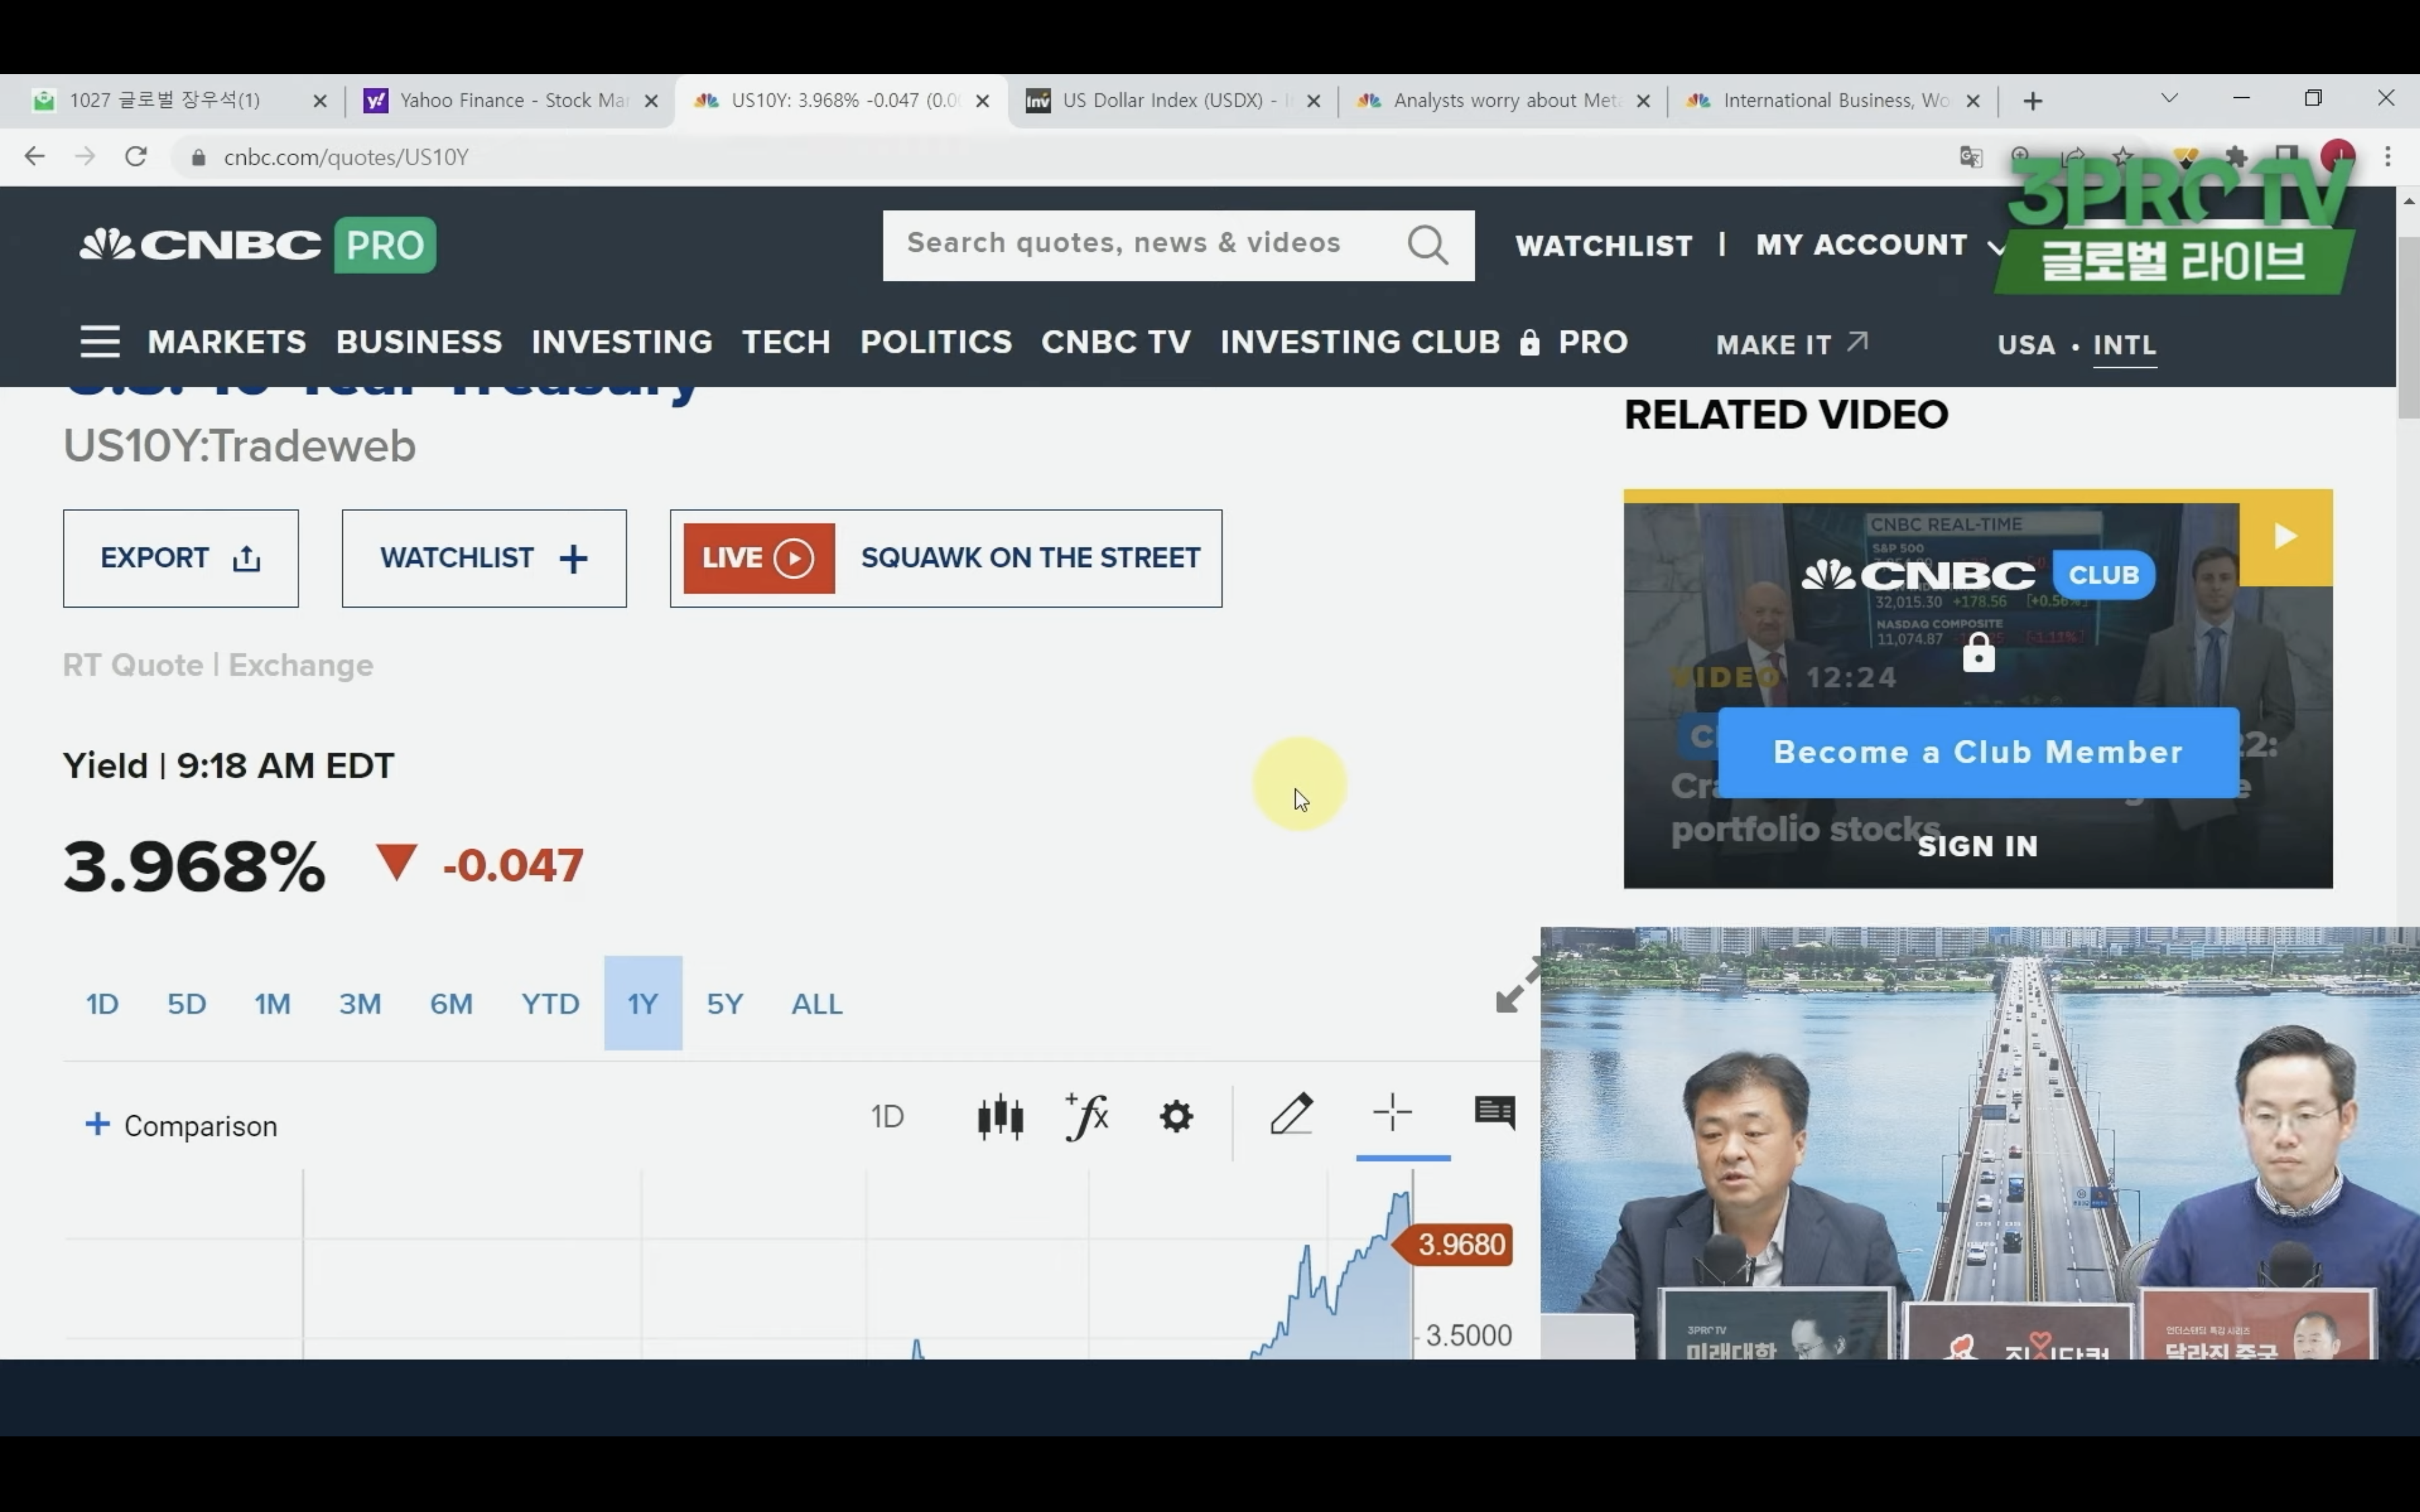This screenshot has height=1512, width=2420.
Task: Close the Yahoo Finance tab
Action: point(651,101)
